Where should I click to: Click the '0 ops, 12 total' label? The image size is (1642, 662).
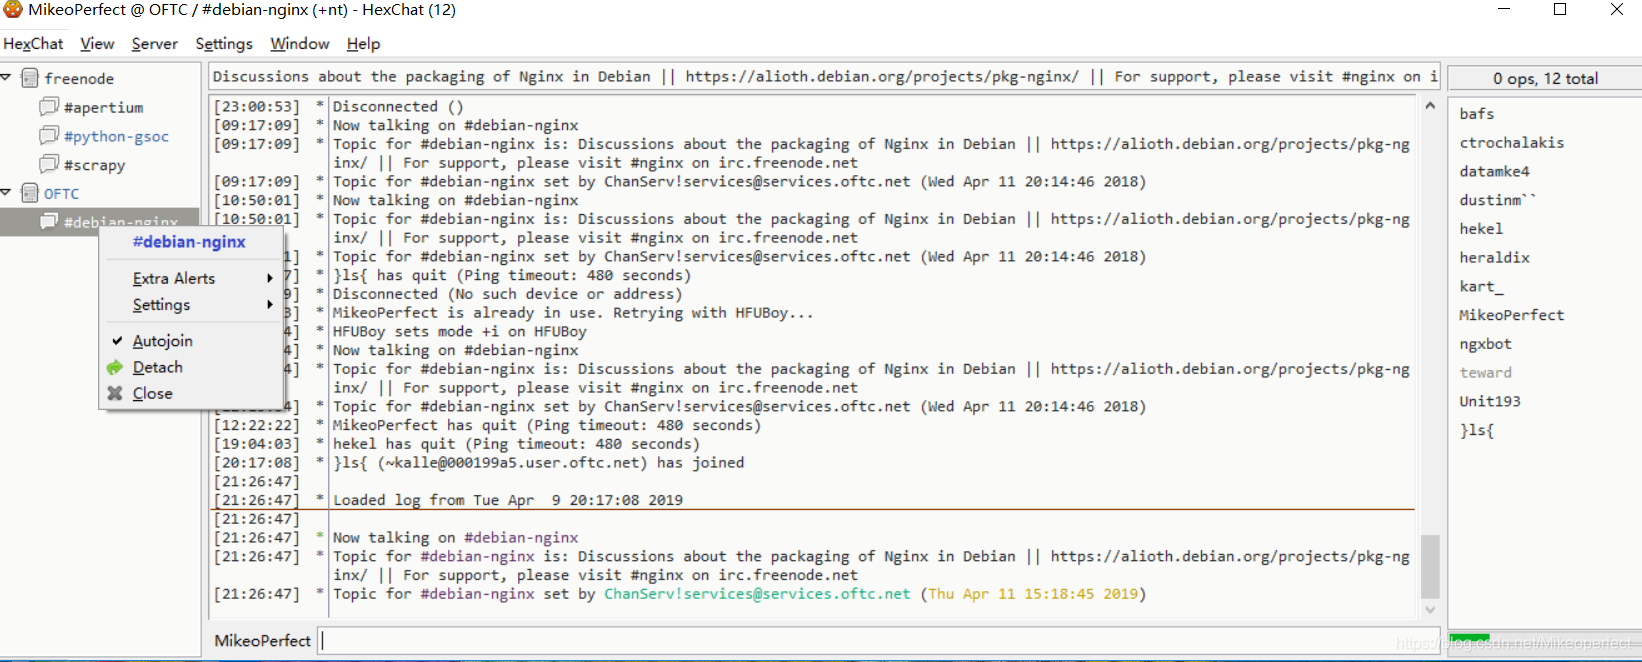(x=1545, y=78)
